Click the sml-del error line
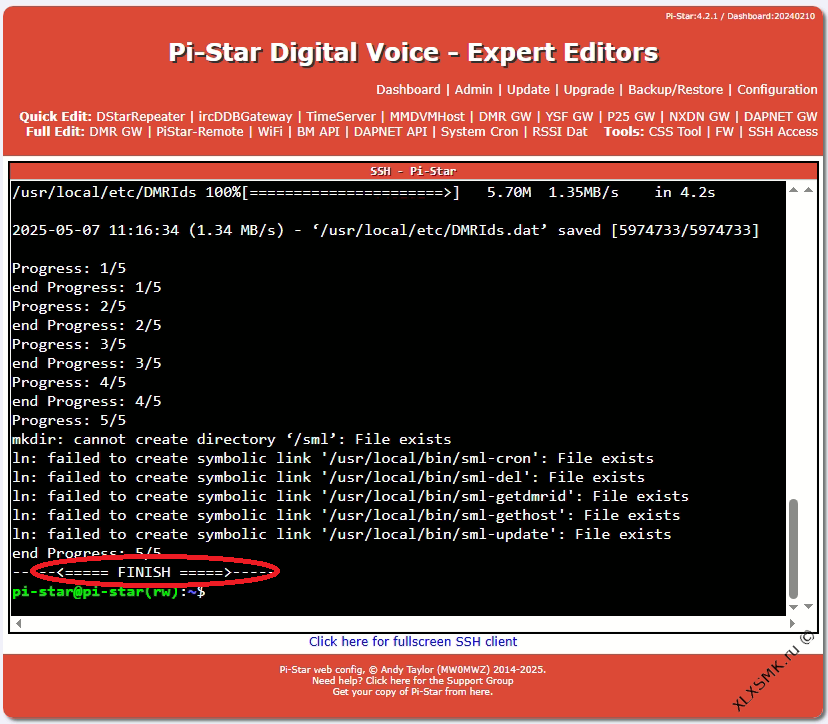Screen dimensions: 828x724 pos(328,477)
